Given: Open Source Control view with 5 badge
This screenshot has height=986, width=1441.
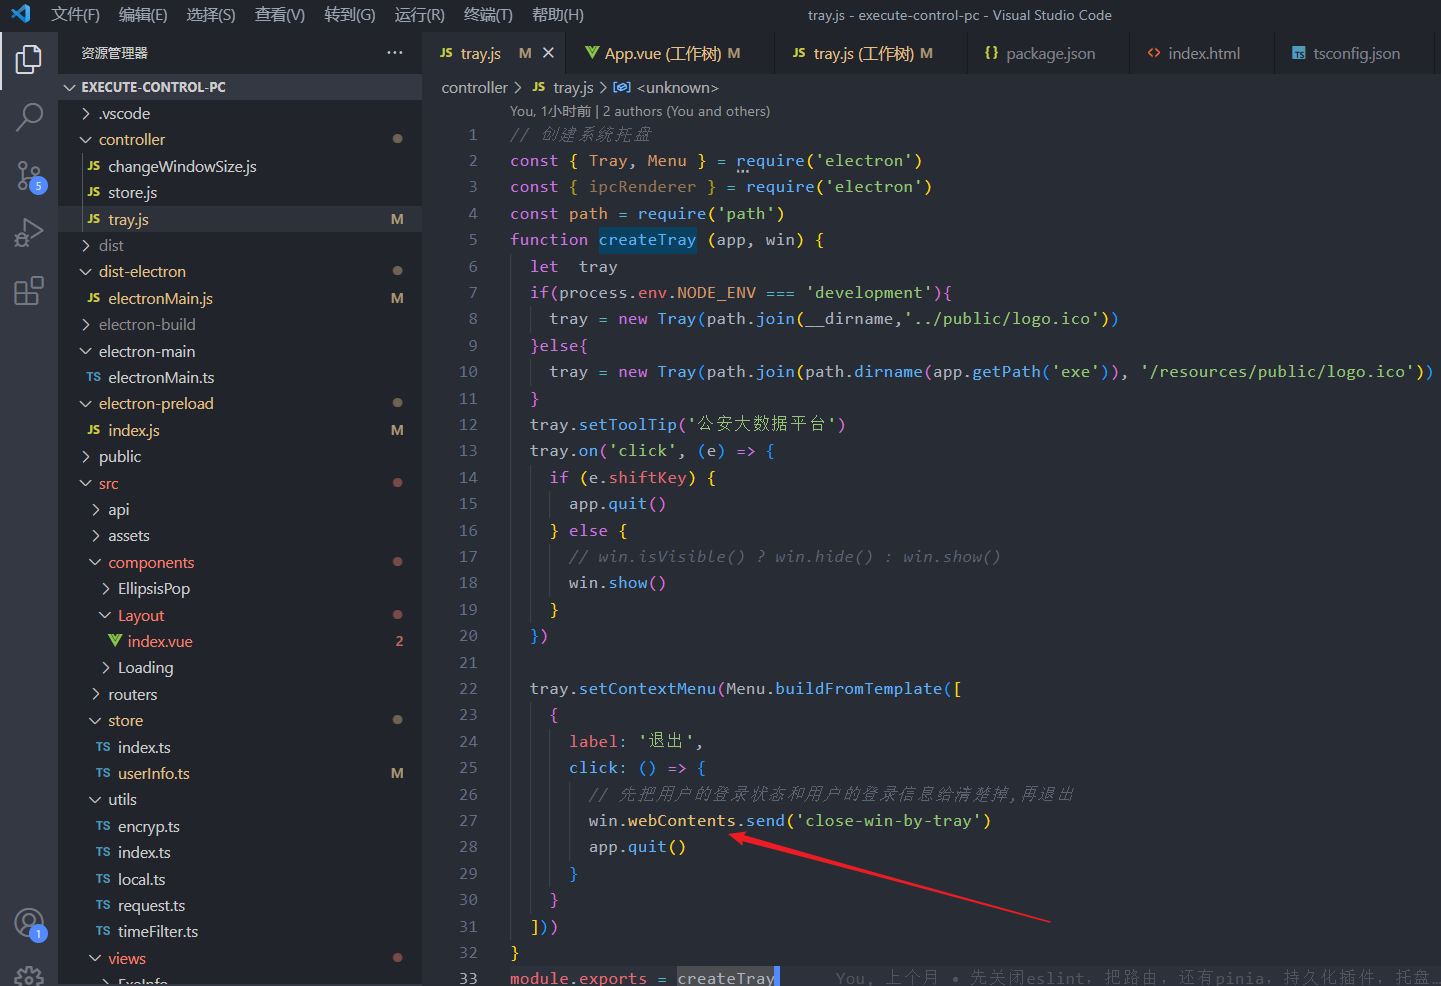Looking at the screenshot, I should 29,176.
